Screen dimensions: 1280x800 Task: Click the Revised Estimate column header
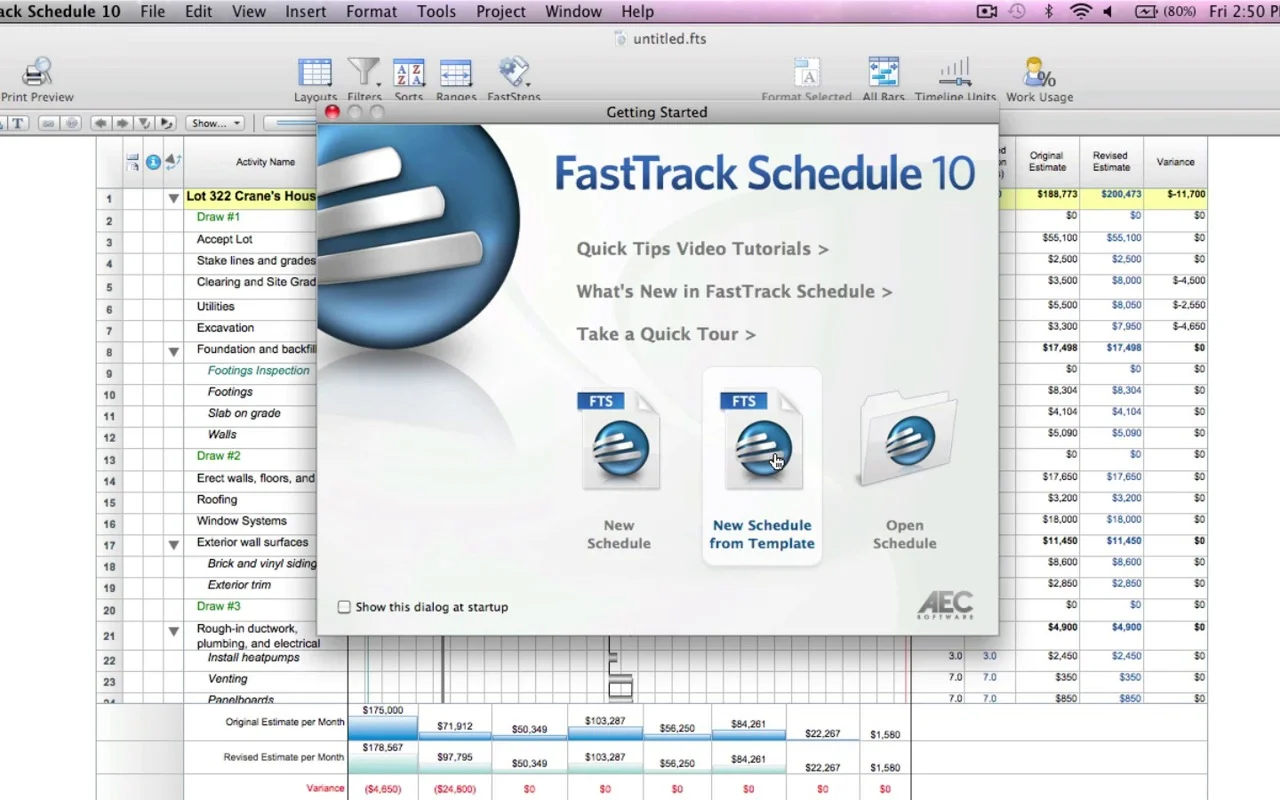(x=1111, y=162)
